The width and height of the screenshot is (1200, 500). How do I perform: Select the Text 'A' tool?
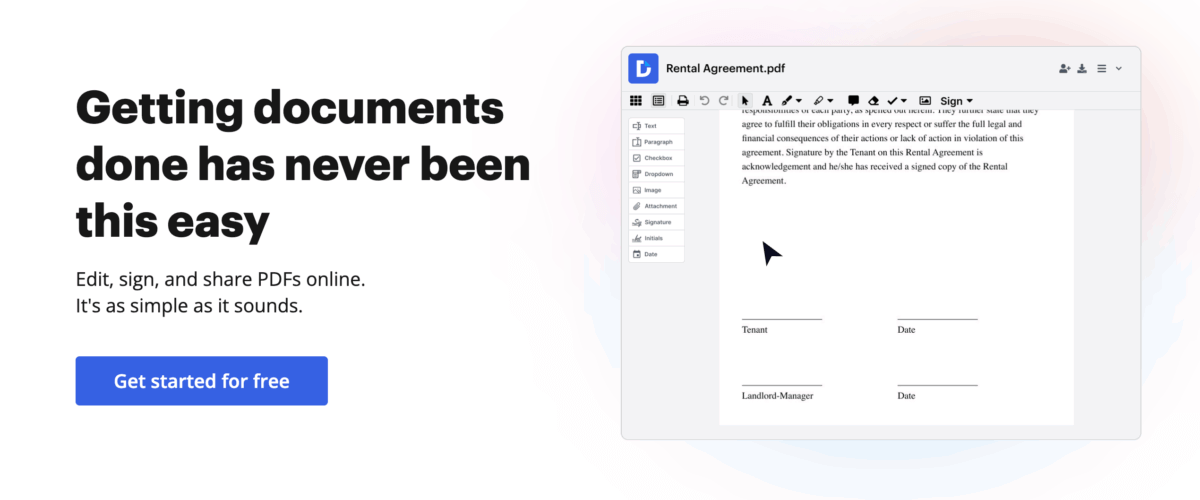(767, 101)
